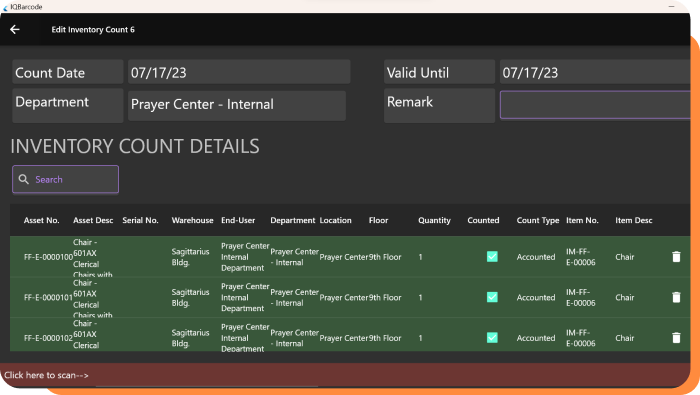Click here to scan bar
Screen dimensions: 700x395
pos(345,375)
